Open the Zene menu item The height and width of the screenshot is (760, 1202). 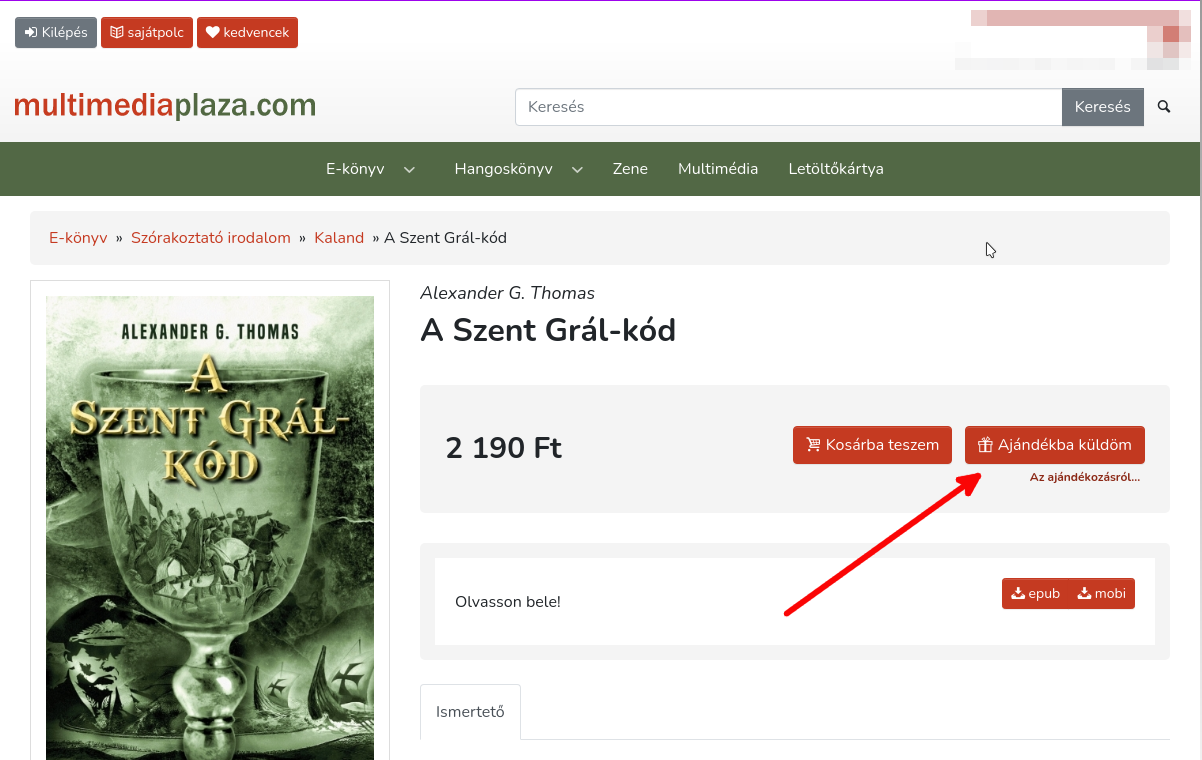coord(630,169)
